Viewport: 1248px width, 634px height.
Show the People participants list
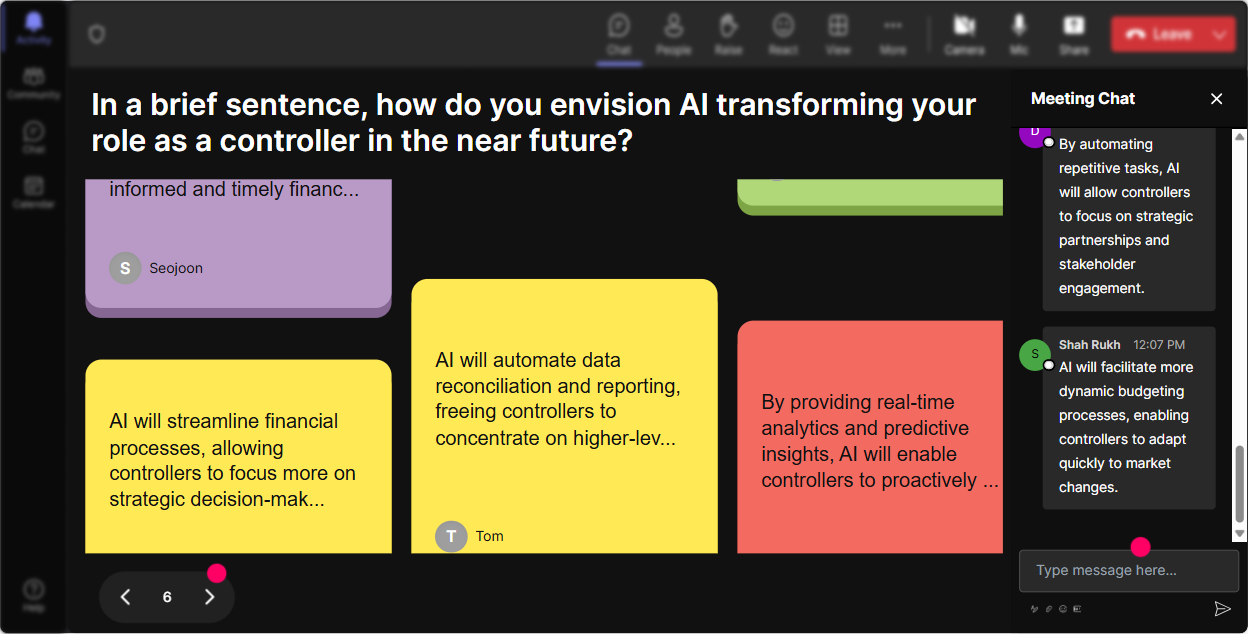673,34
